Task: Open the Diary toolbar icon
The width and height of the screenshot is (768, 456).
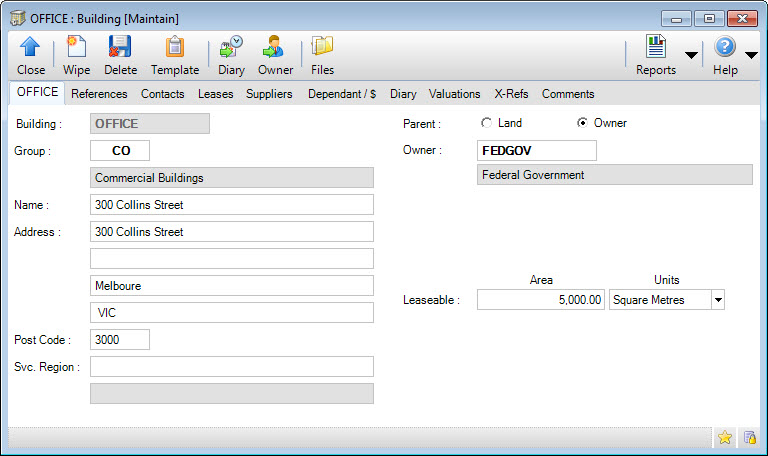Action: pos(231,47)
